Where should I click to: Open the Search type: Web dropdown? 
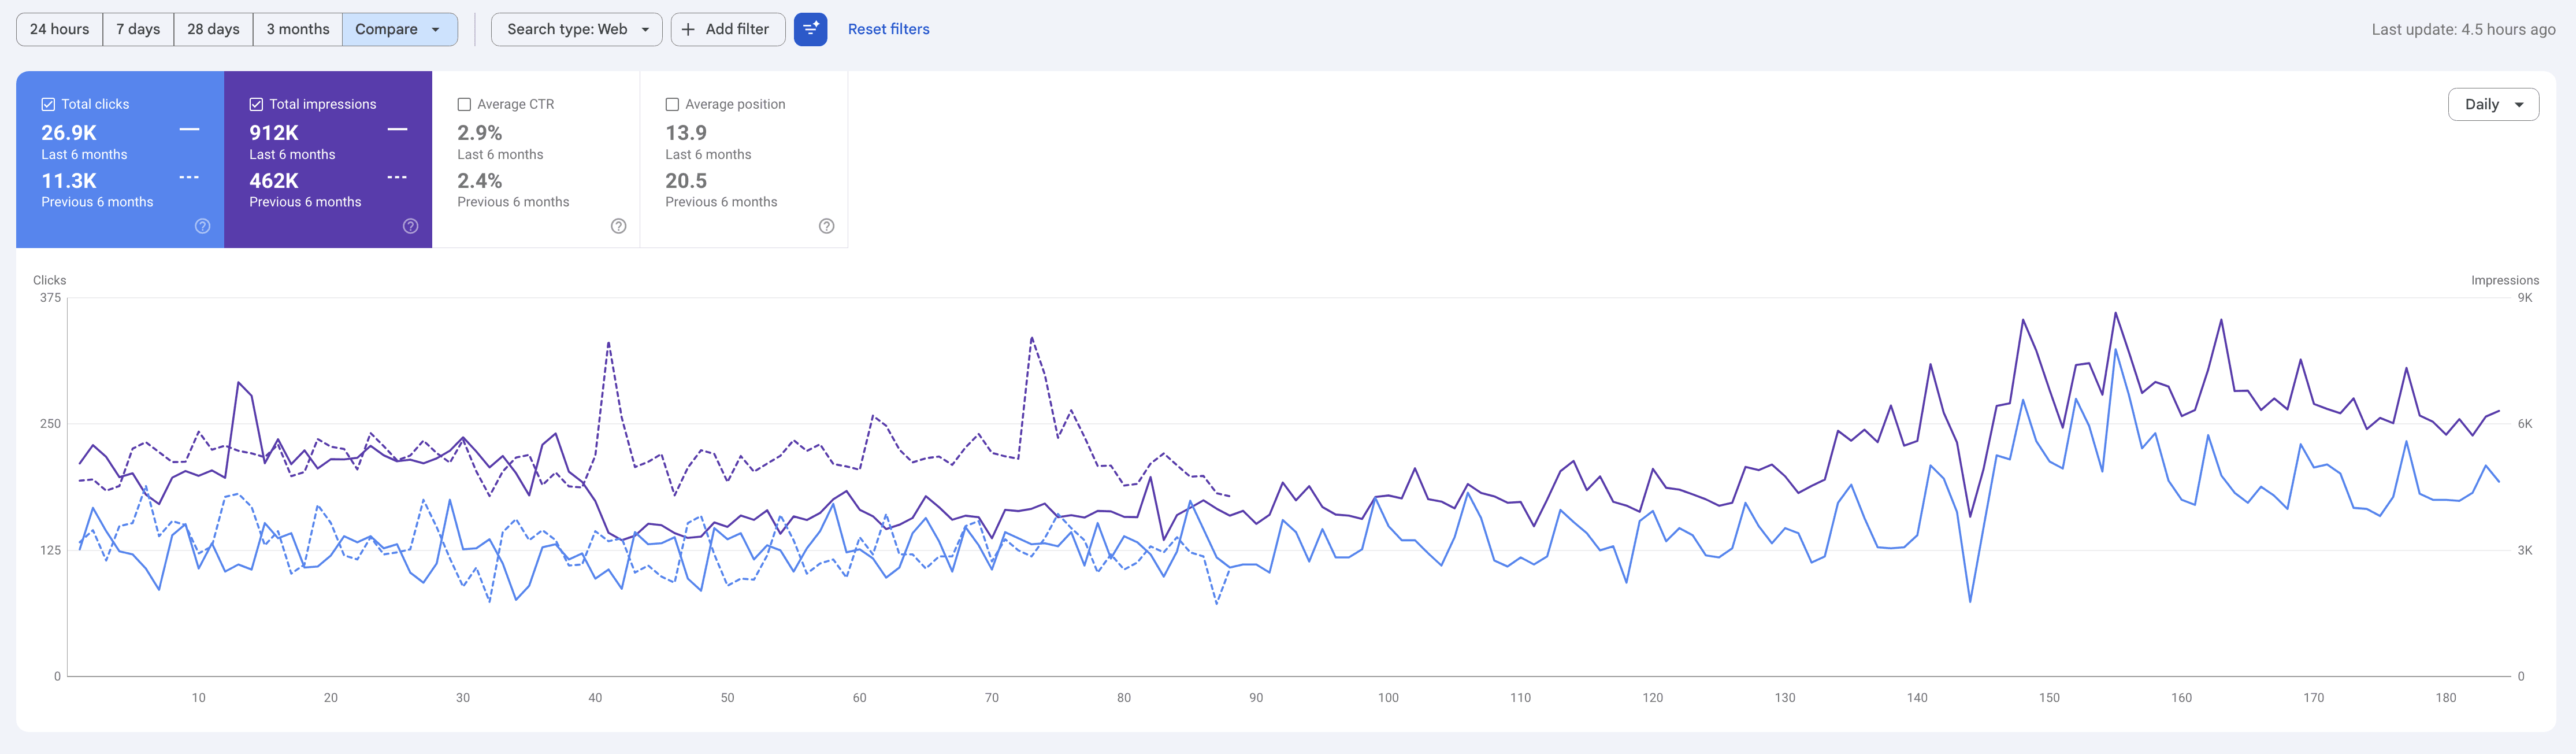click(577, 29)
